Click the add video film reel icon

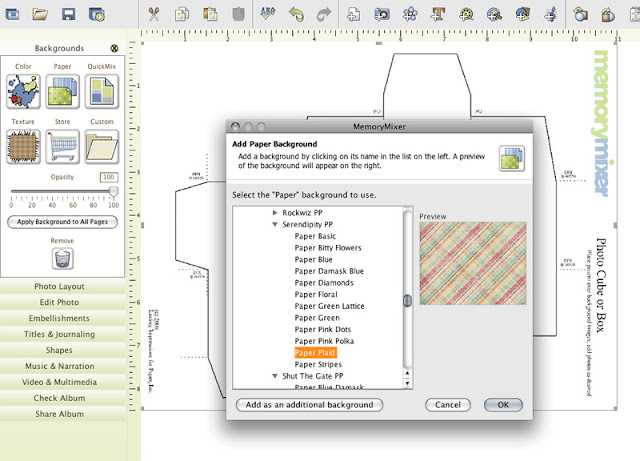466,15
